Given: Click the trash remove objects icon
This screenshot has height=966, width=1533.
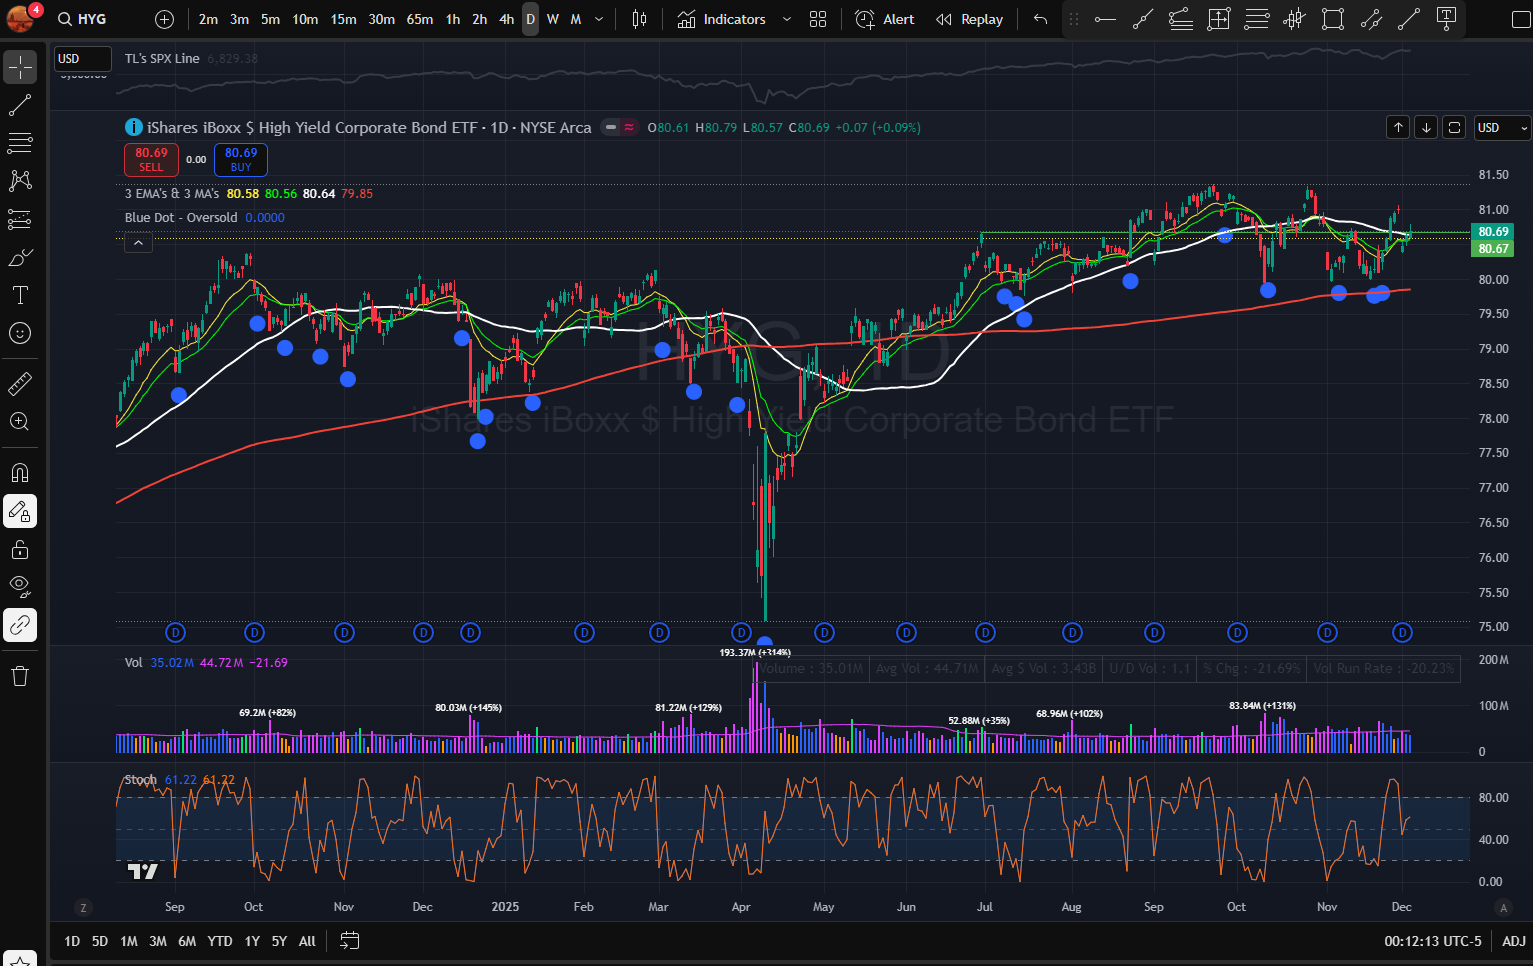Looking at the screenshot, I should tap(20, 676).
